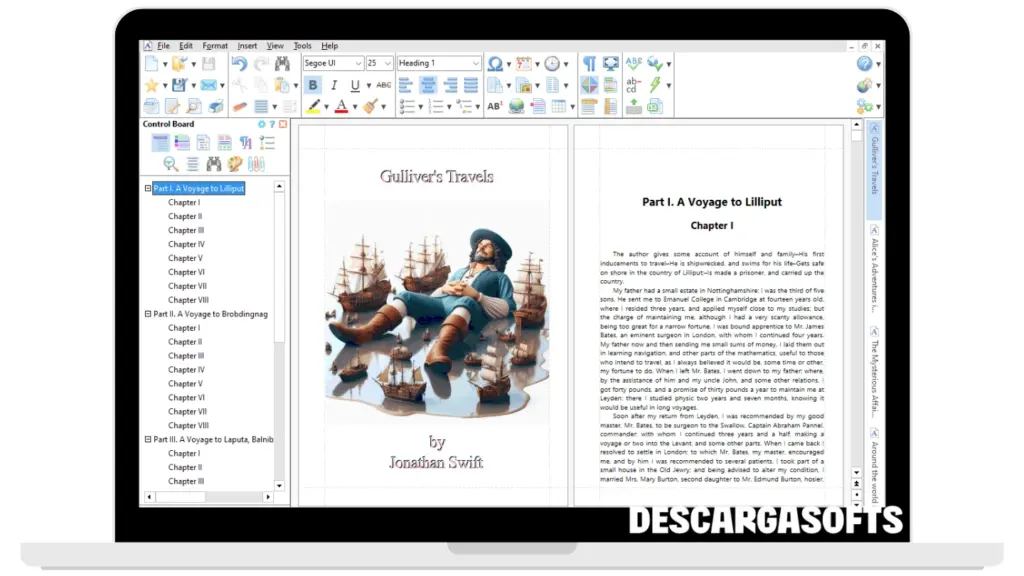The width and height of the screenshot is (1024, 576).
Task: Toggle Italic formatting
Action: (335, 85)
